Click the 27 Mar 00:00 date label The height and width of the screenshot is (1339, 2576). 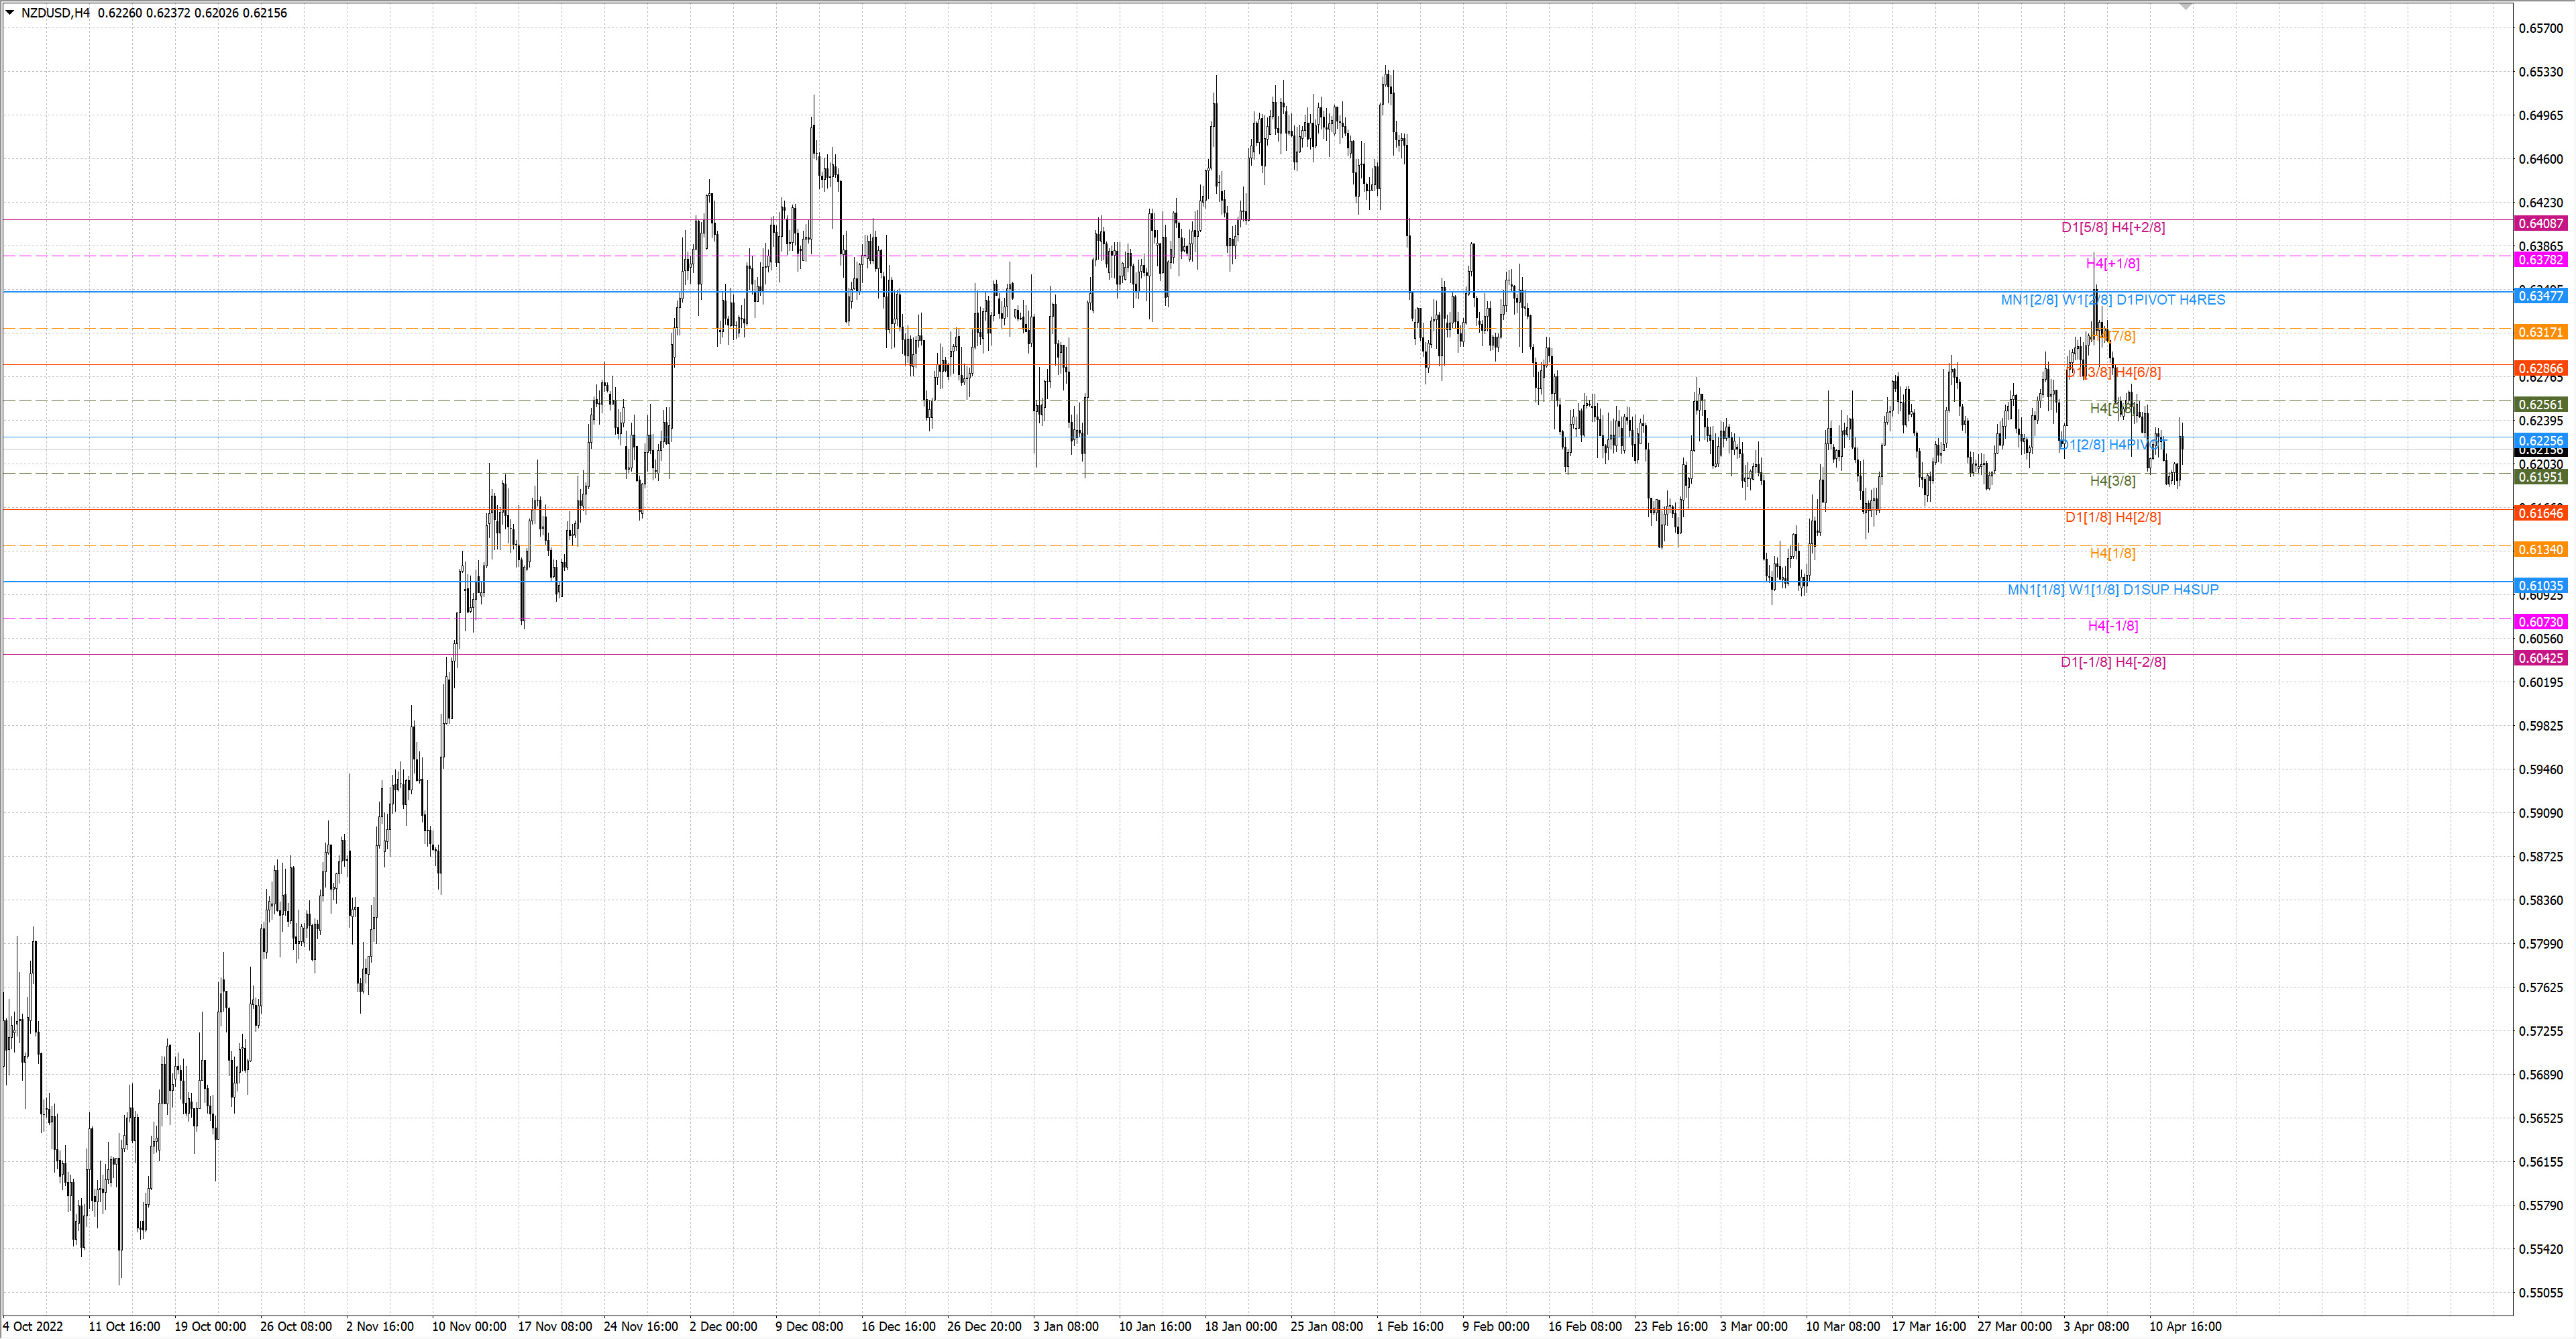point(2015,1326)
